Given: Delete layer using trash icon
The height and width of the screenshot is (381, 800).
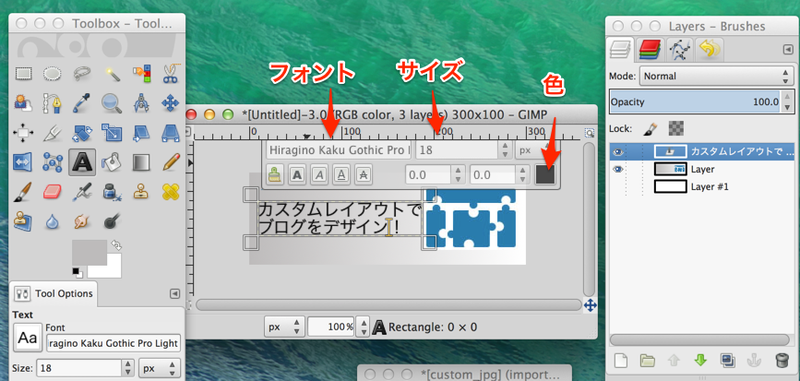Looking at the screenshot, I should pos(781,361).
